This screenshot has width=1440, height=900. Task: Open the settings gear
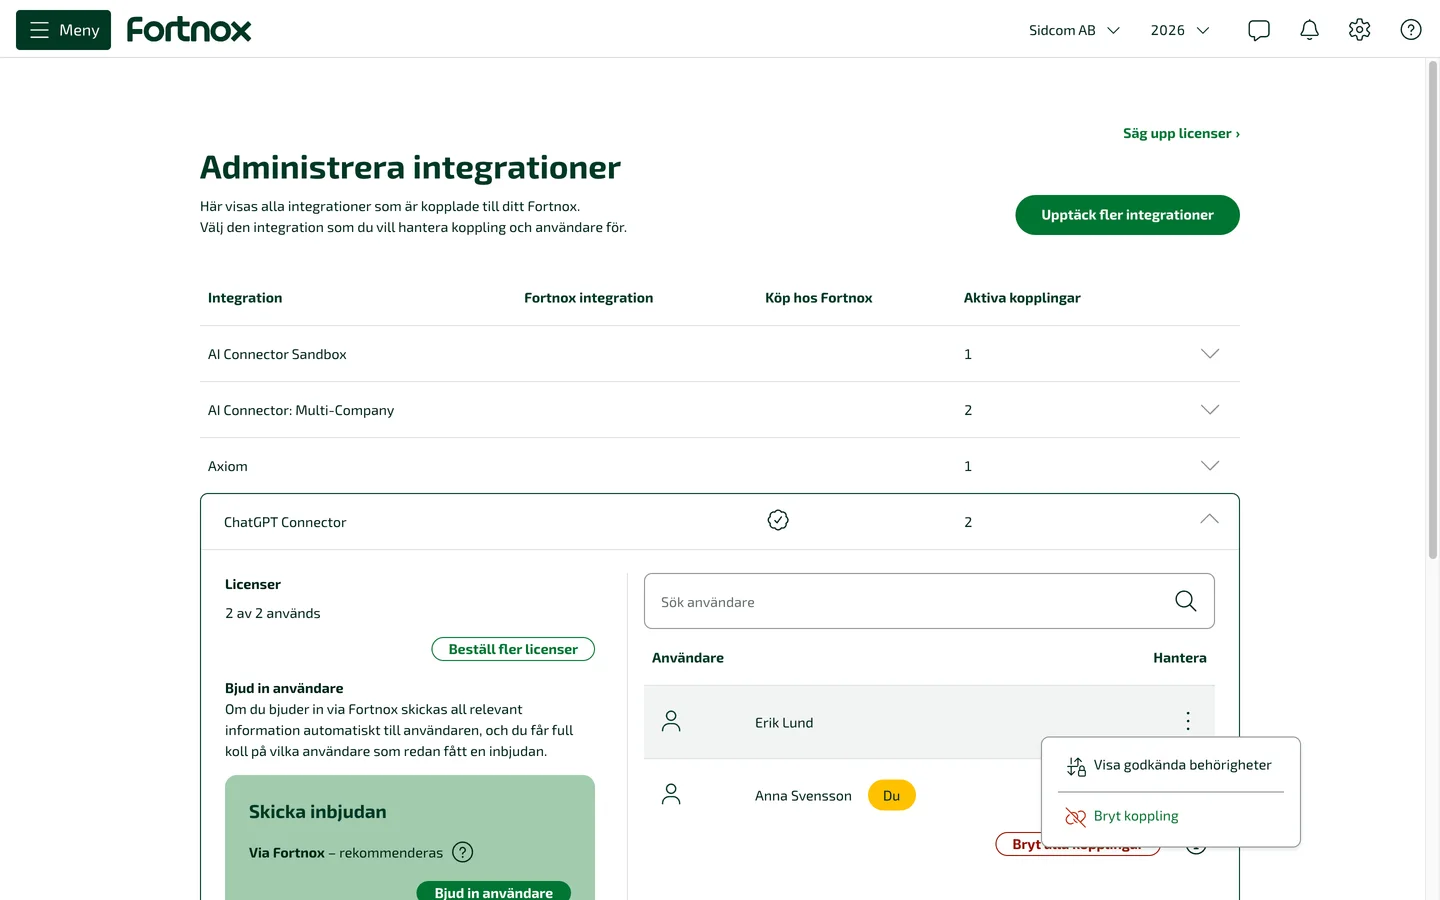1359,30
